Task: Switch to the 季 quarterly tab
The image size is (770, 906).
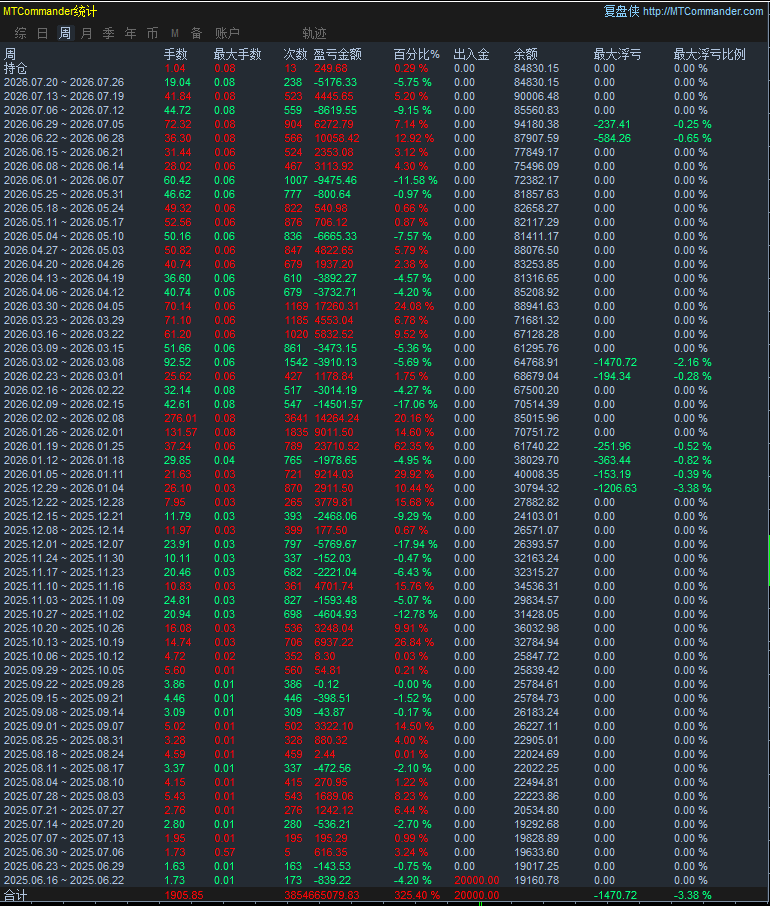Action: pos(109,34)
